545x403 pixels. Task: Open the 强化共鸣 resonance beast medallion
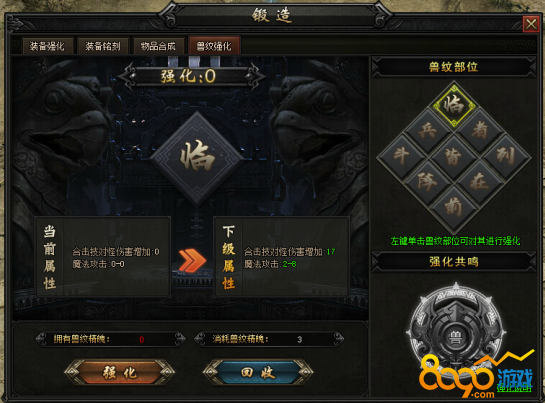pyautogui.click(x=455, y=332)
